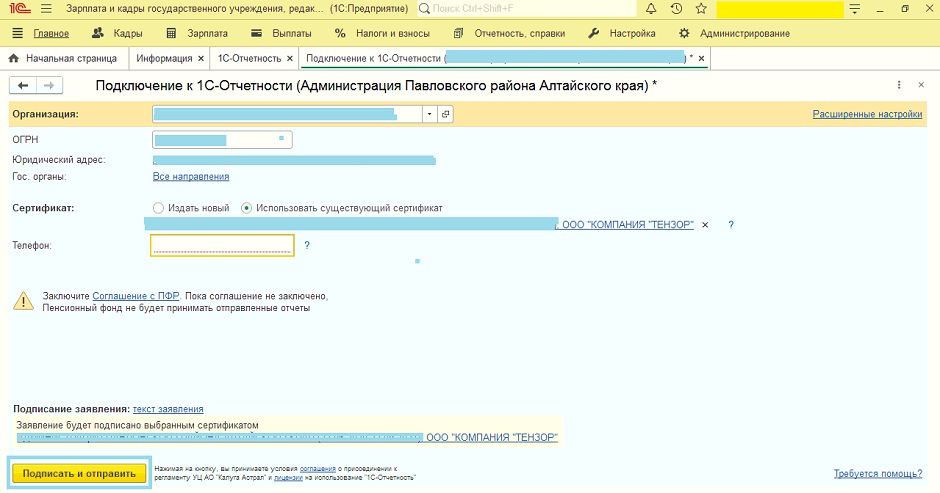Click the 1C logo icon
This screenshot has width=940, height=493.
pyautogui.click(x=20, y=9)
